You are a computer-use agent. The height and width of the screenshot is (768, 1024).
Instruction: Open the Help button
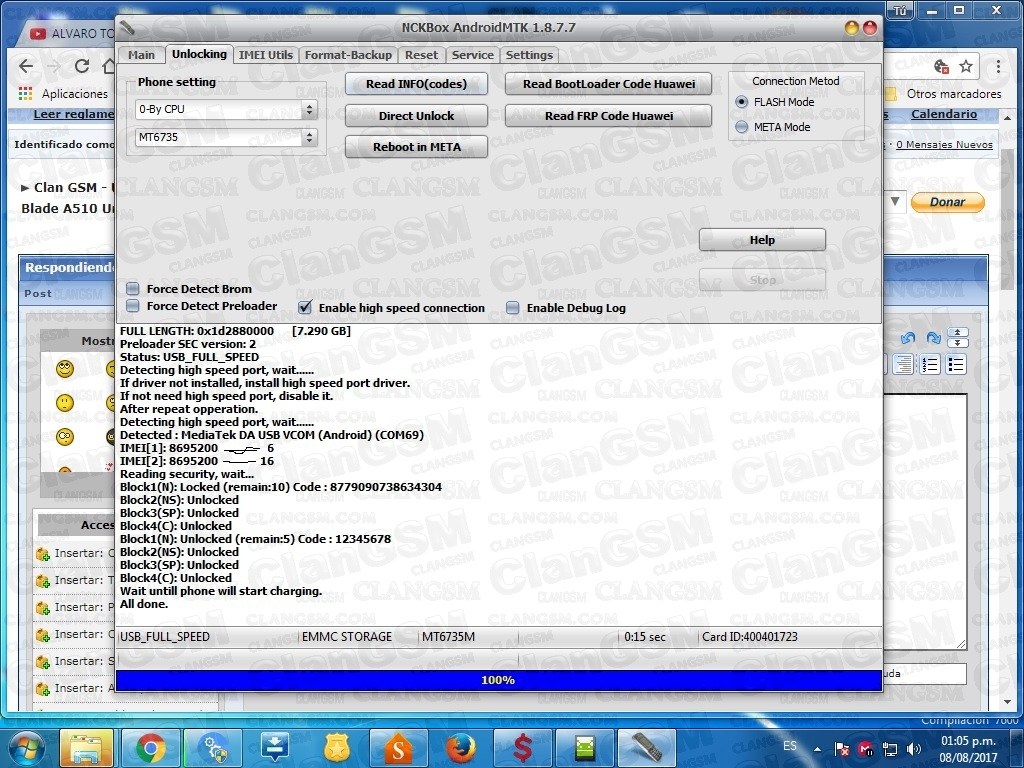click(x=762, y=240)
